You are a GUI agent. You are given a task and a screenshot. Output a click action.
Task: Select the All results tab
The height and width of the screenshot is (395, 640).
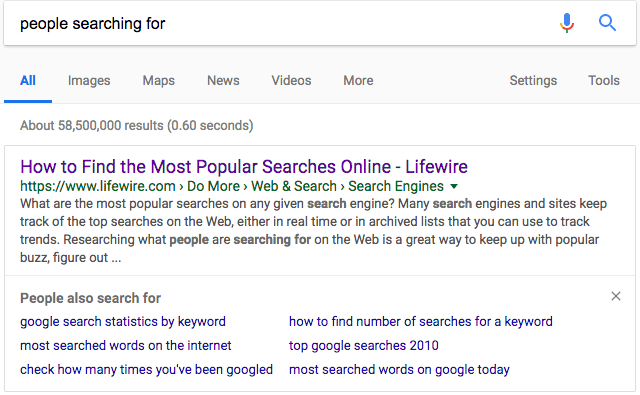click(x=28, y=80)
